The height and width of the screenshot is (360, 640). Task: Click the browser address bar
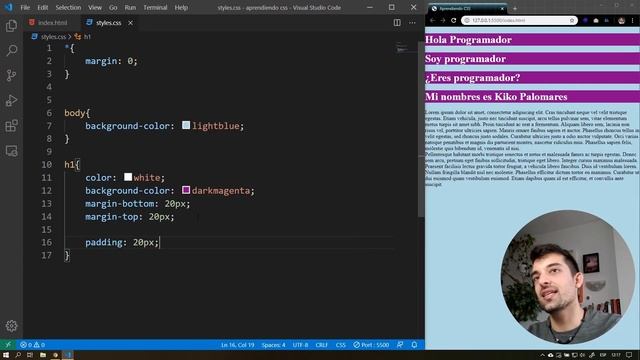pos(518,20)
